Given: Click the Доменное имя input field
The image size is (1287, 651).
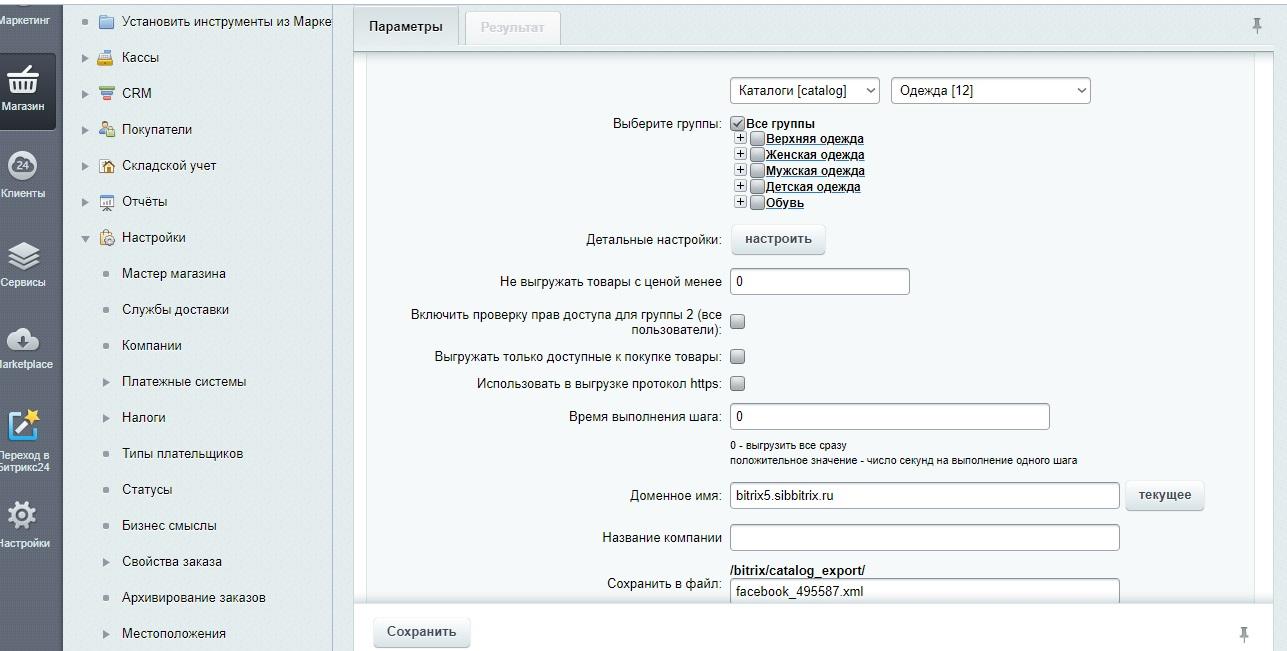Looking at the screenshot, I should (925, 495).
